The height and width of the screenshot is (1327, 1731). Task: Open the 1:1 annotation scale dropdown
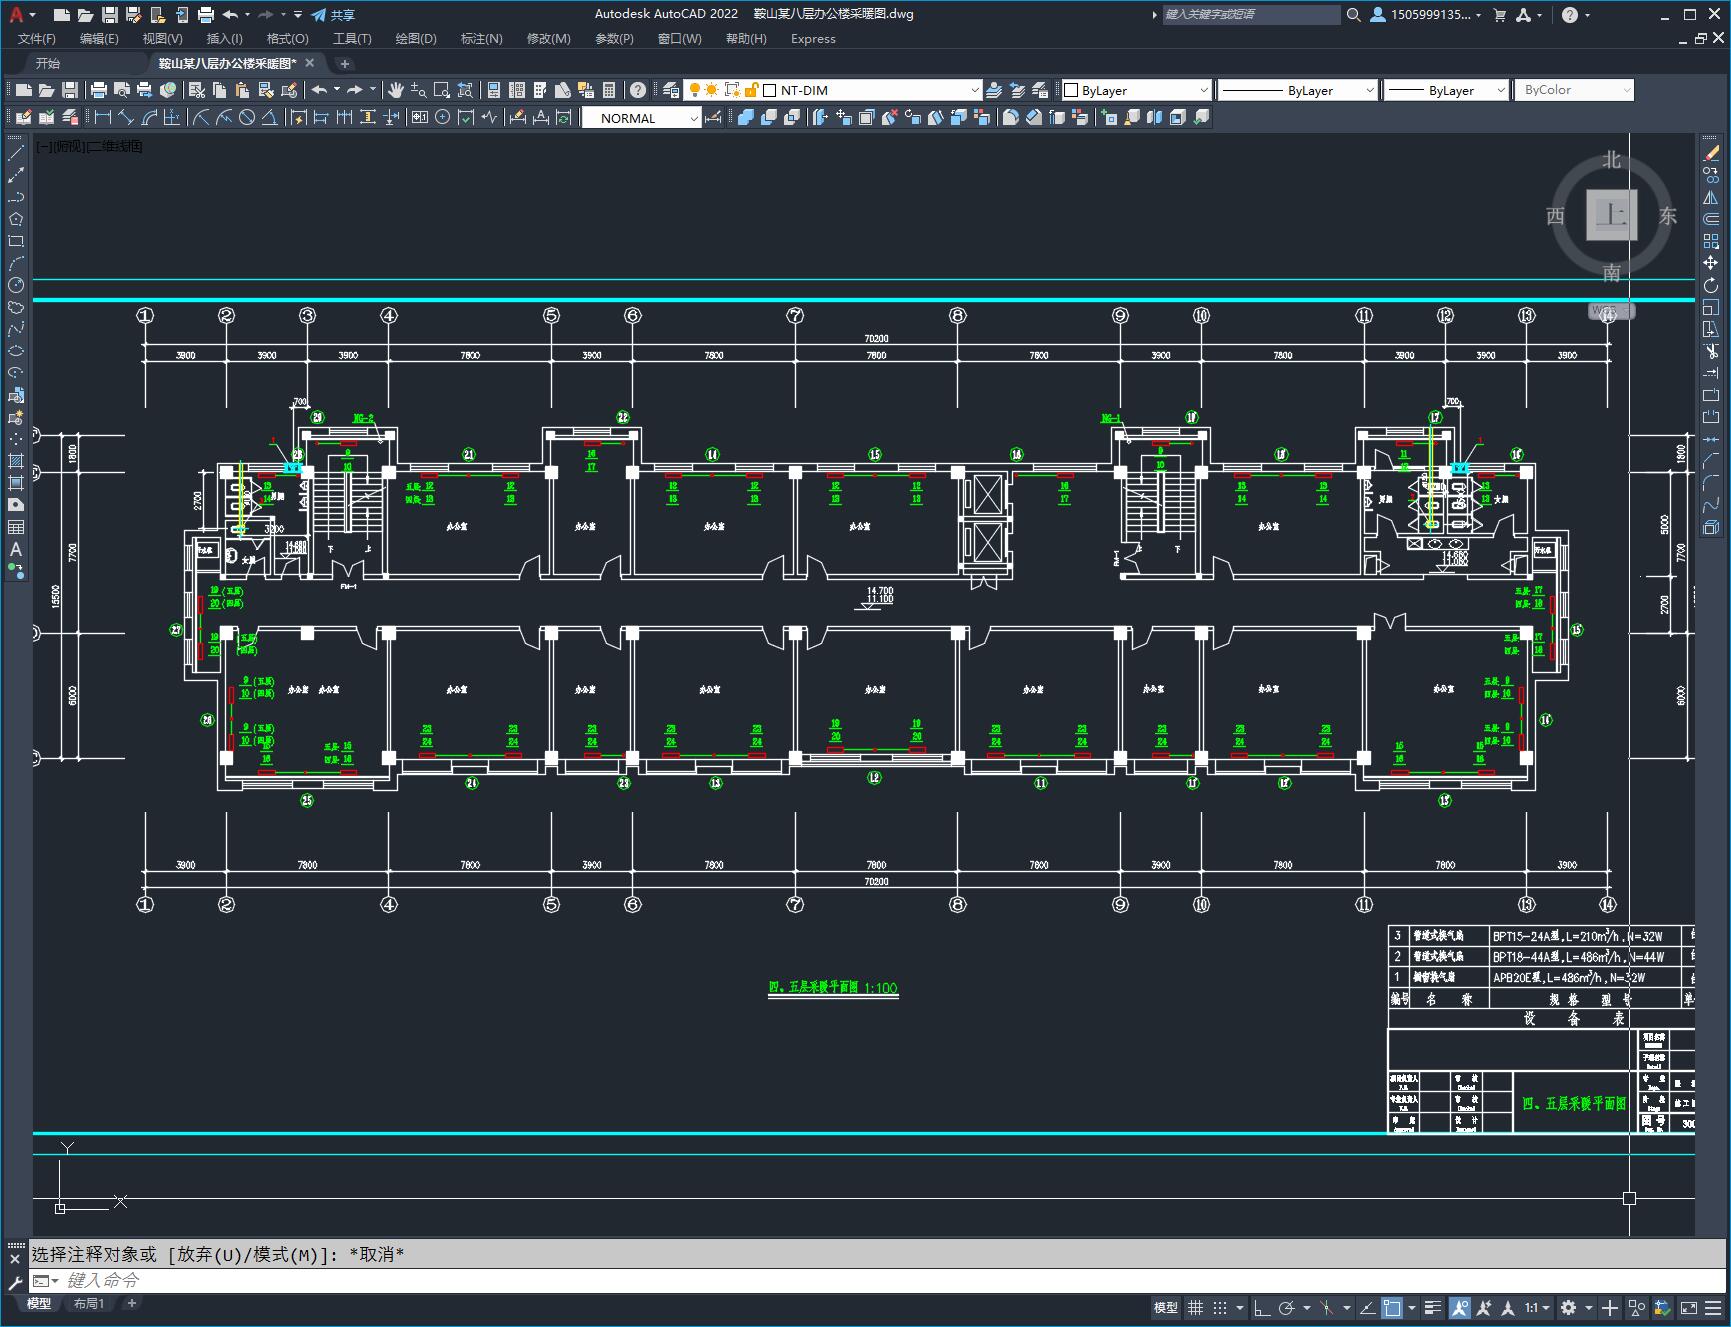1537,1307
